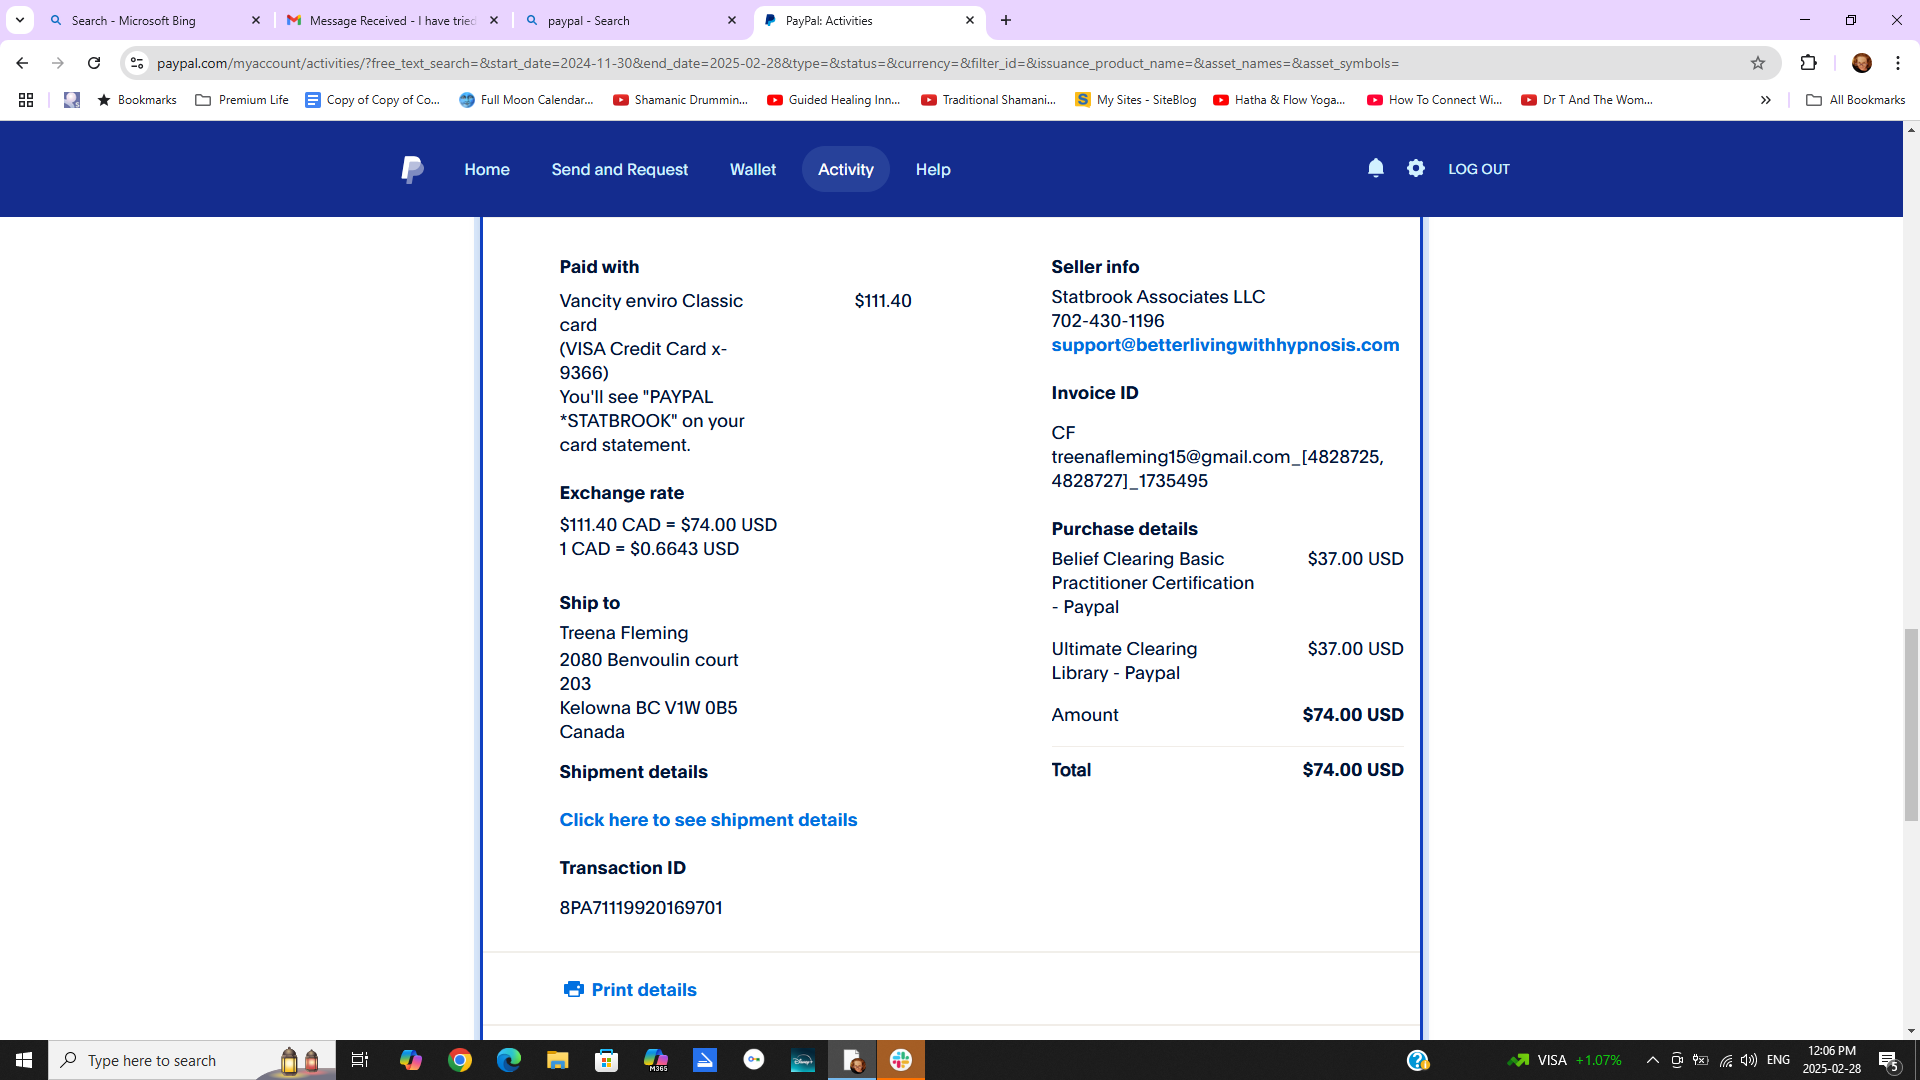Screen dimensions: 1920x1080
Task: Open the Wallet menu item
Action: point(752,169)
